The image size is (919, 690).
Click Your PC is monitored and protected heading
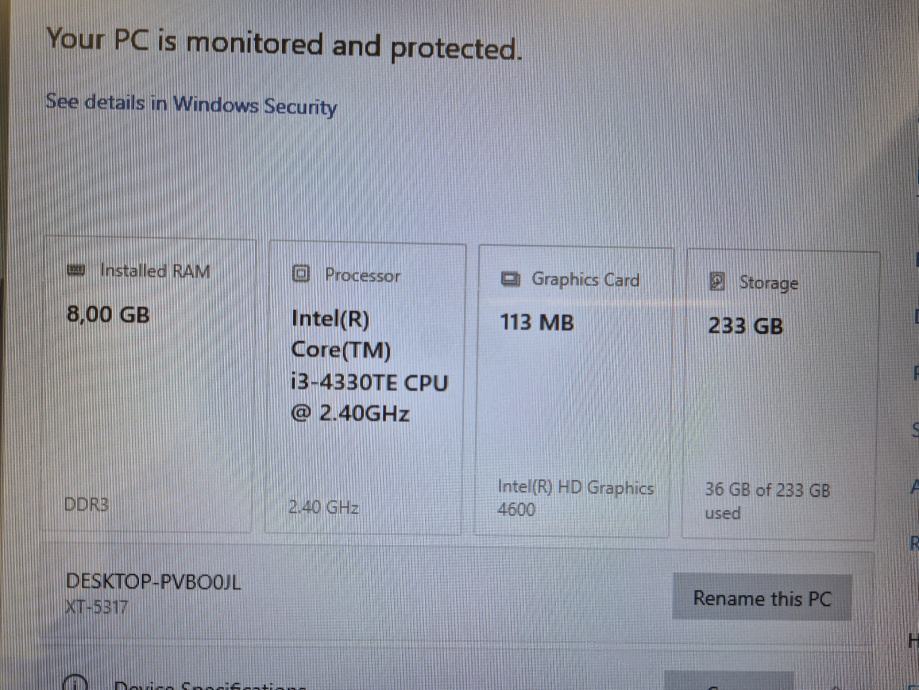[x=284, y=44]
